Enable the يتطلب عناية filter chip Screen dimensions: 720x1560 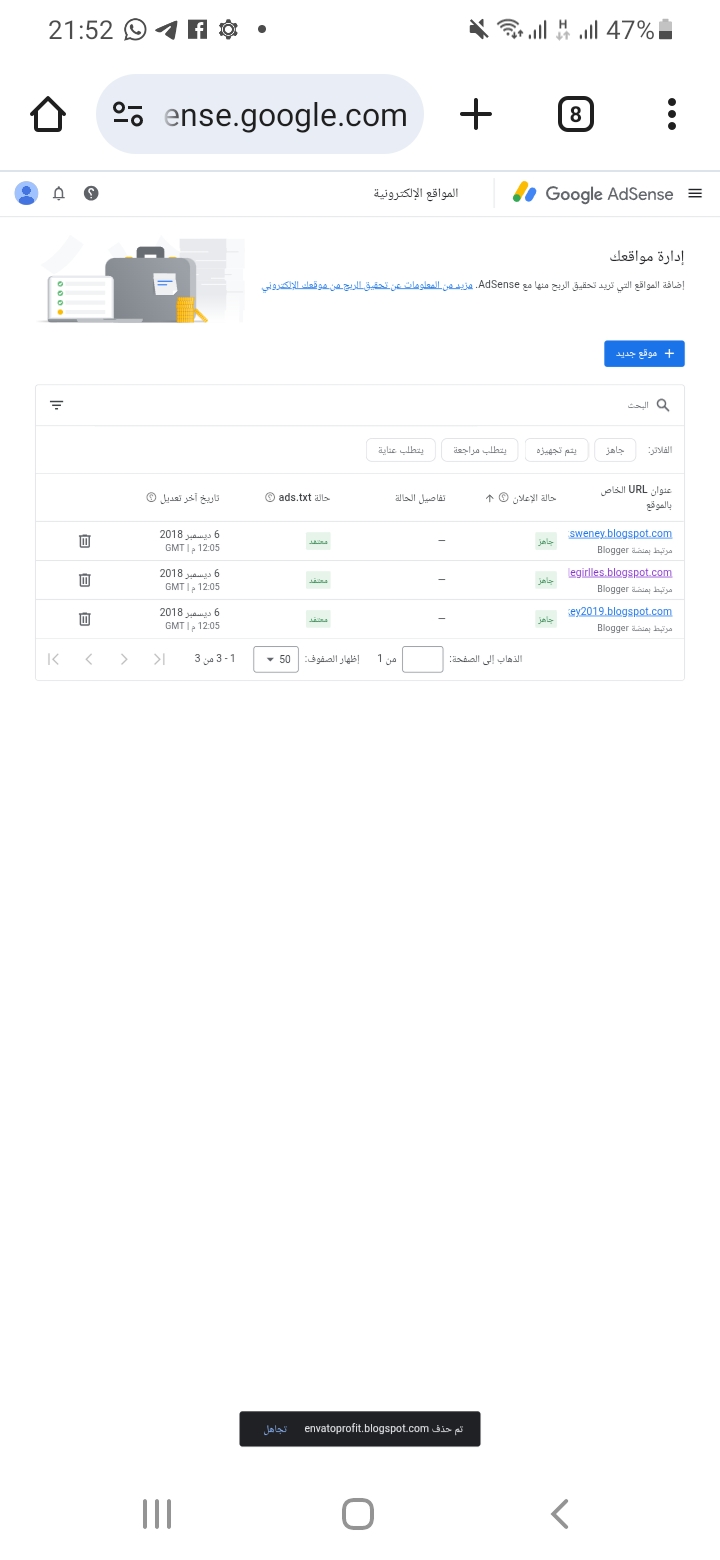point(399,451)
